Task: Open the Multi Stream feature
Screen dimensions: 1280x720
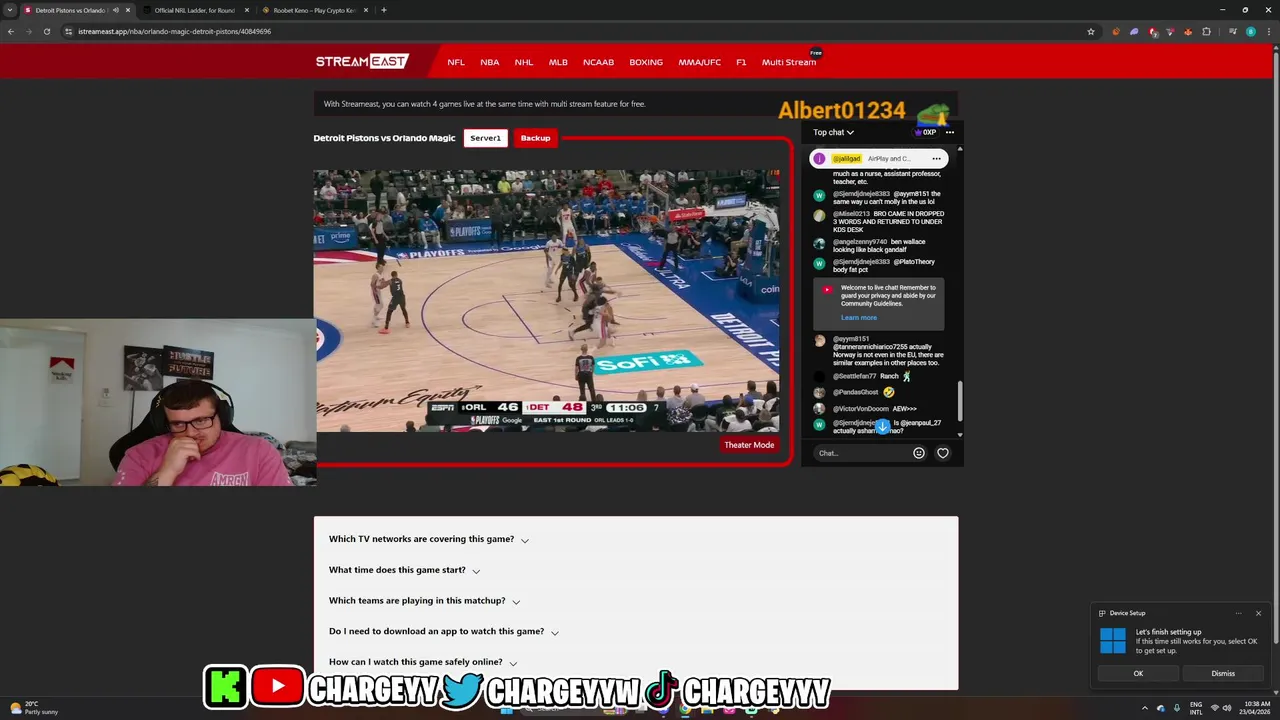Action: point(789,62)
